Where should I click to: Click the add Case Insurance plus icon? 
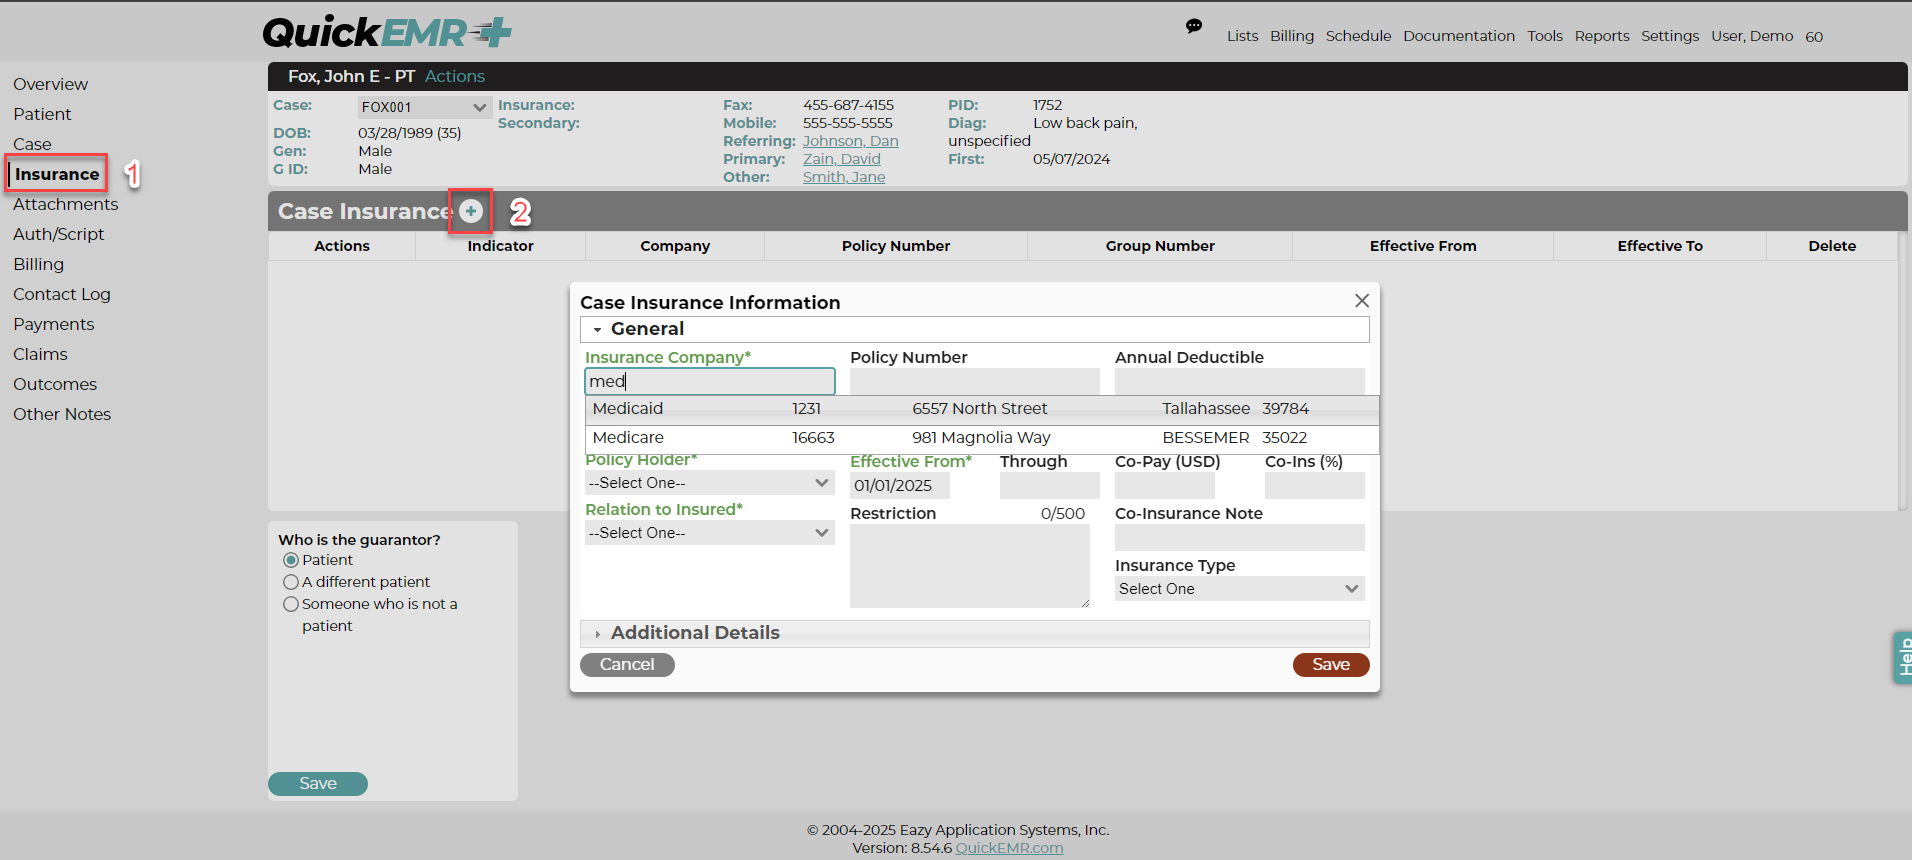(471, 211)
